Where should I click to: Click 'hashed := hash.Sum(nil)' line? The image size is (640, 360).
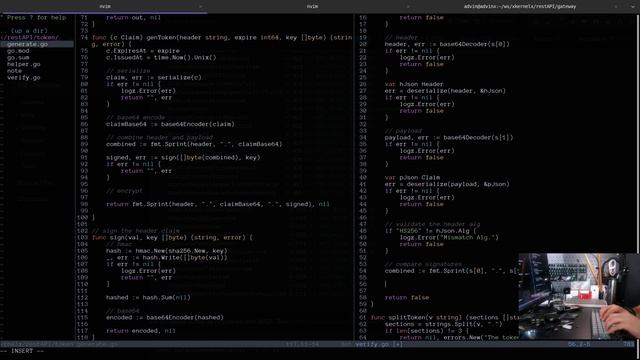pyautogui.click(x=148, y=298)
